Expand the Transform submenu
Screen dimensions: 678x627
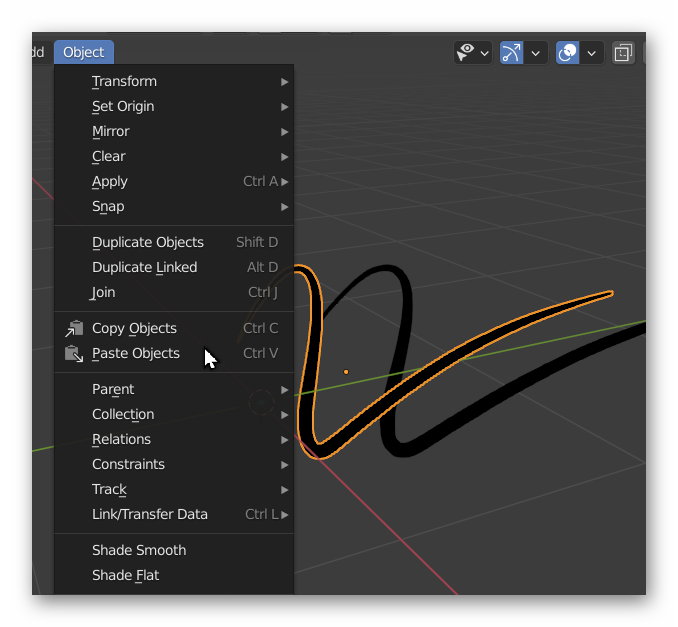174,81
